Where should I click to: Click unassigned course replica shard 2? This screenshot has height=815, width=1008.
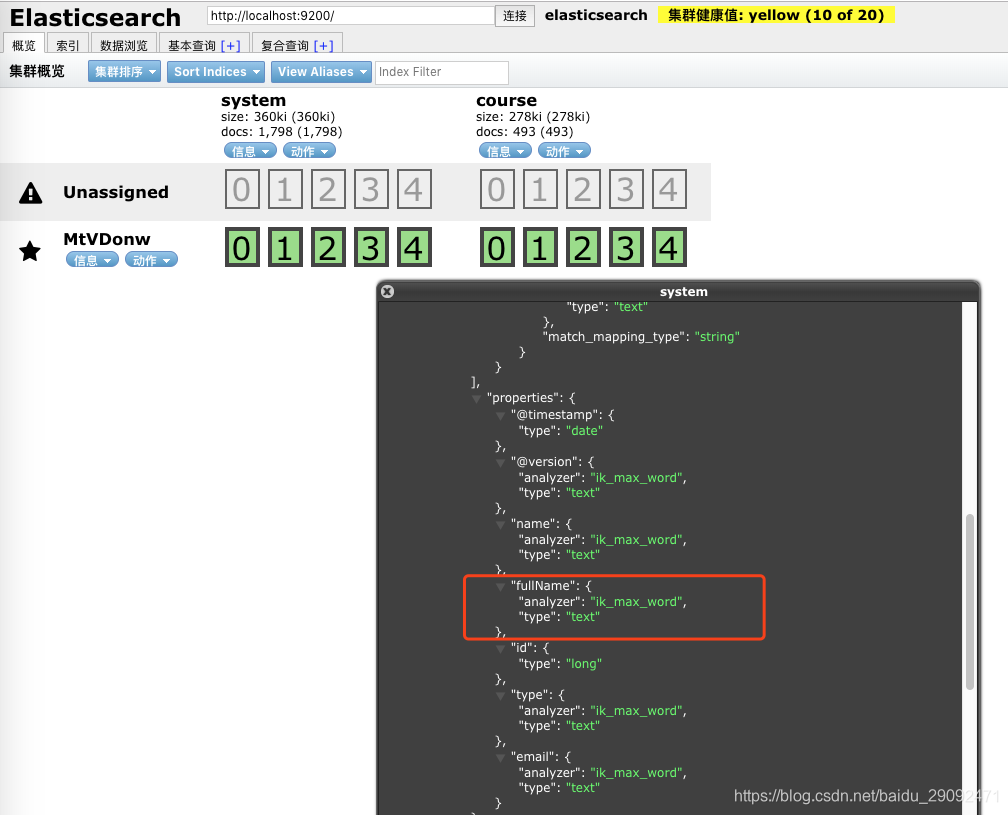(x=583, y=189)
